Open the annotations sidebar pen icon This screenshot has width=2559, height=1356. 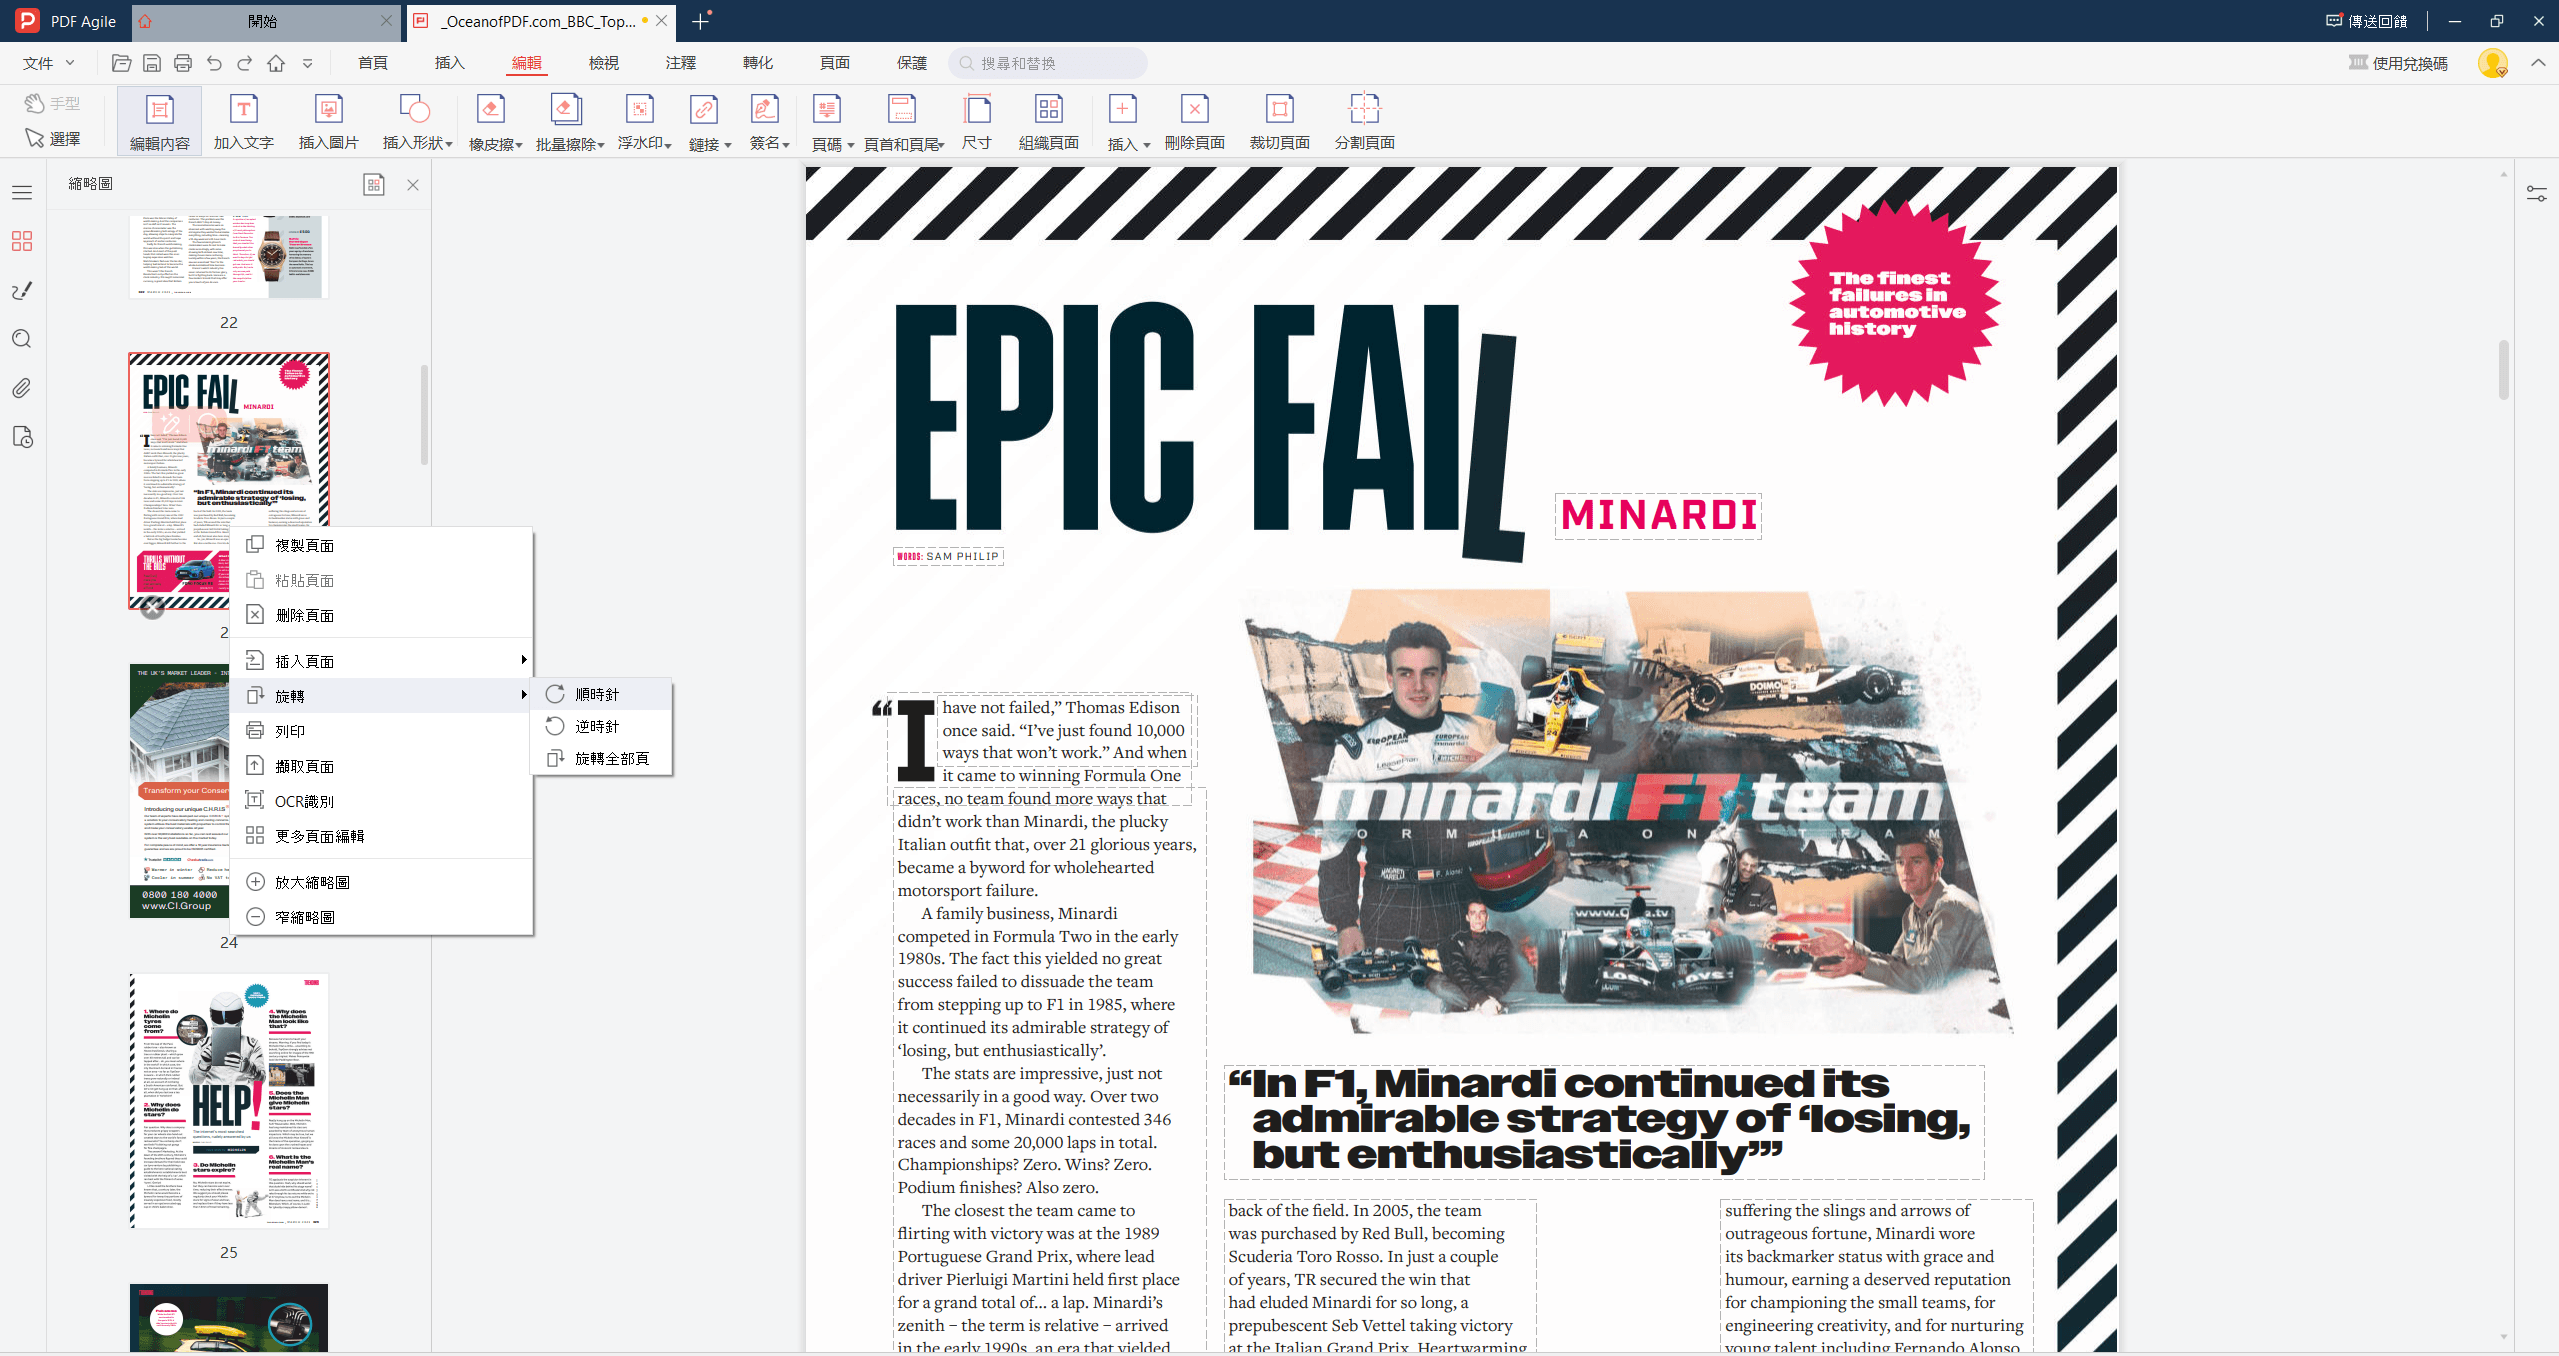(22, 290)
